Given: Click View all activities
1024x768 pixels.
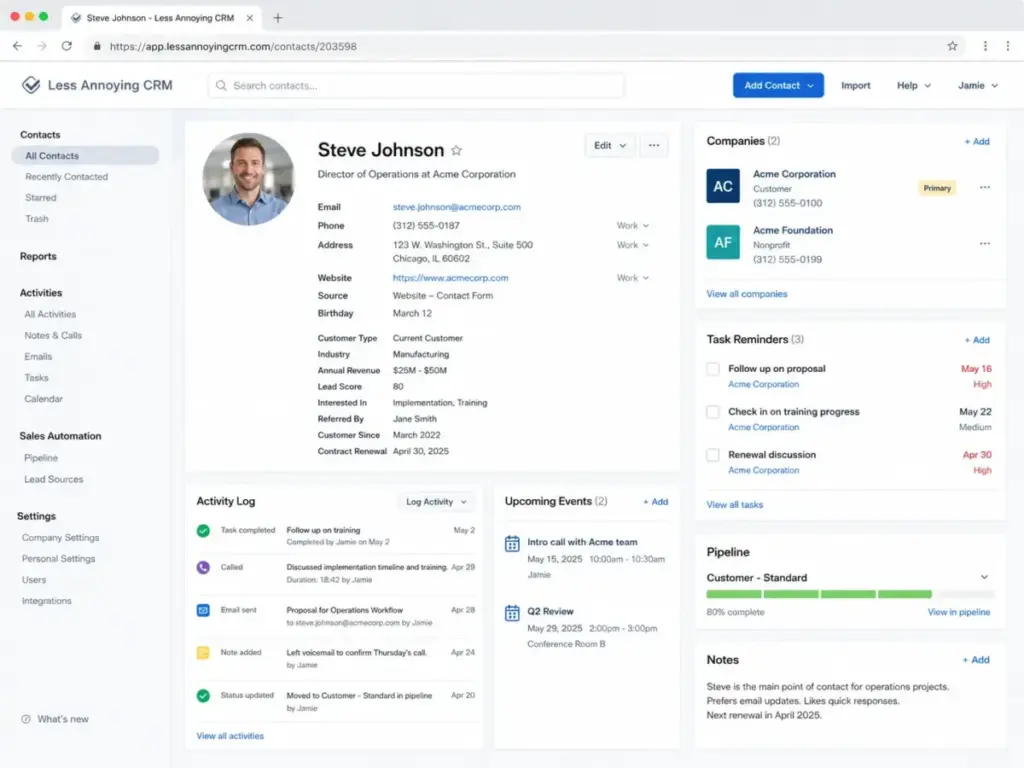Looking at the screenshot, I should (x=230, y=736).
